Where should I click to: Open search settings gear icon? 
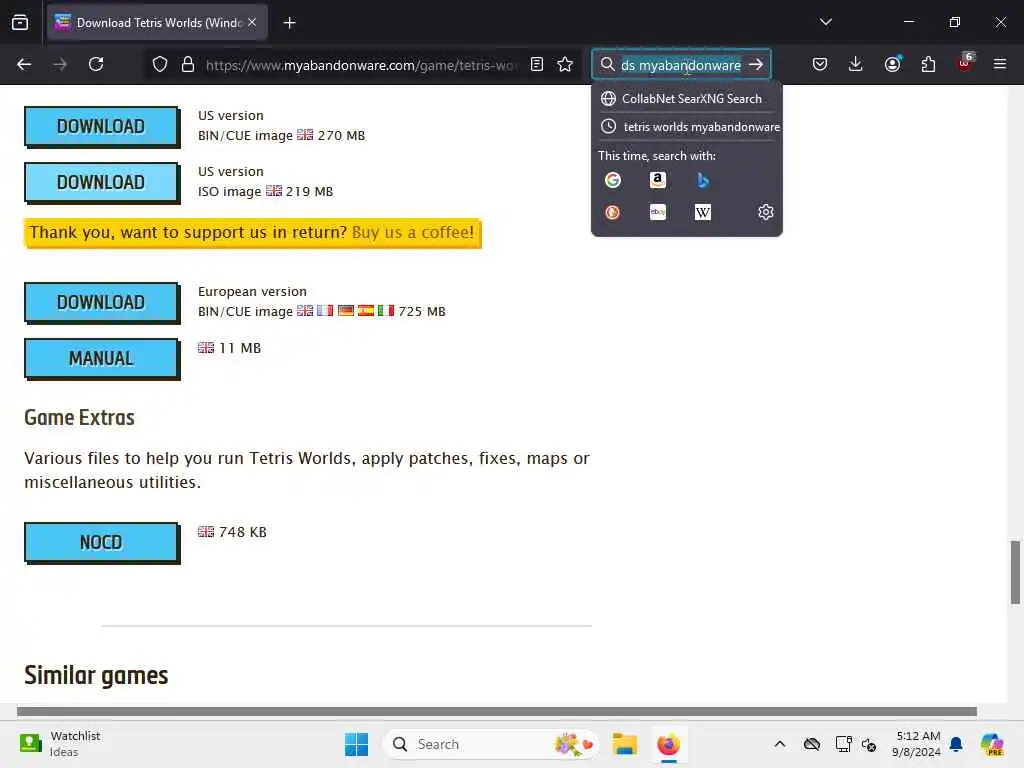765,212
